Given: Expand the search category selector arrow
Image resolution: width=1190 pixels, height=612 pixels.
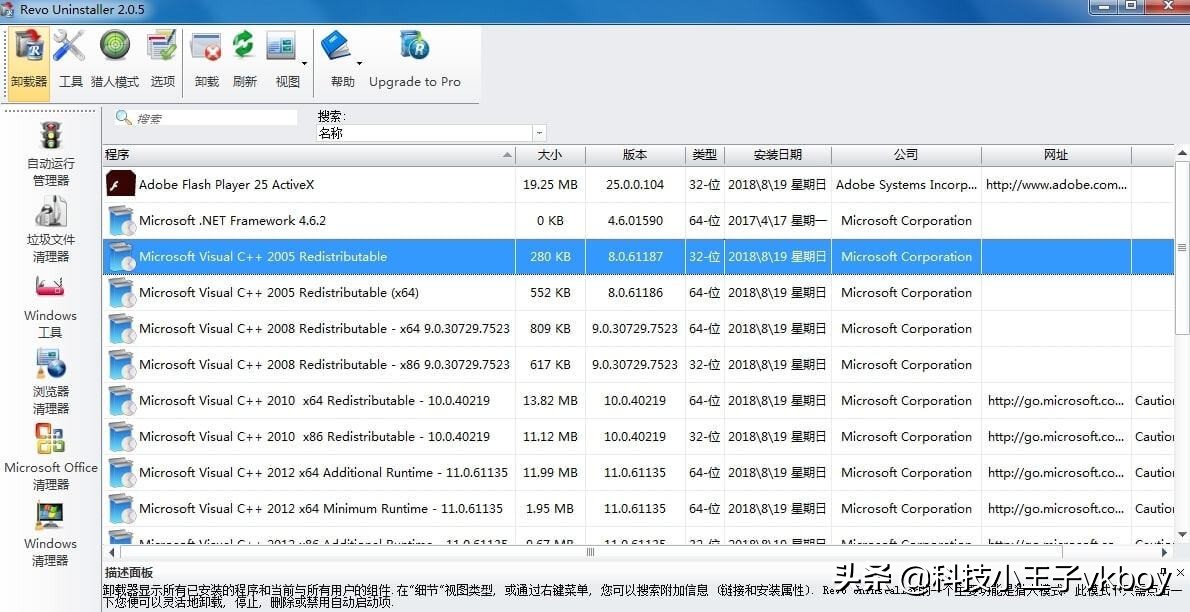Looking at the screenshot, I should coord(539,131).
